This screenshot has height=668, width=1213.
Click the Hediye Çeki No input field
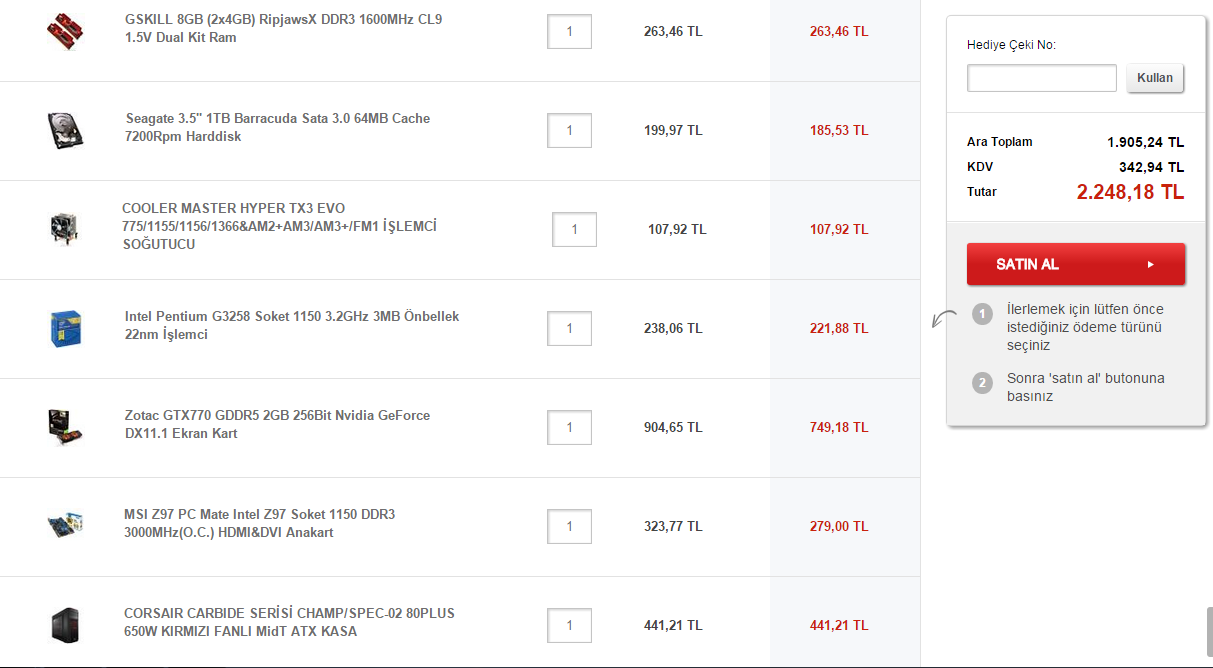point(1041,78)
